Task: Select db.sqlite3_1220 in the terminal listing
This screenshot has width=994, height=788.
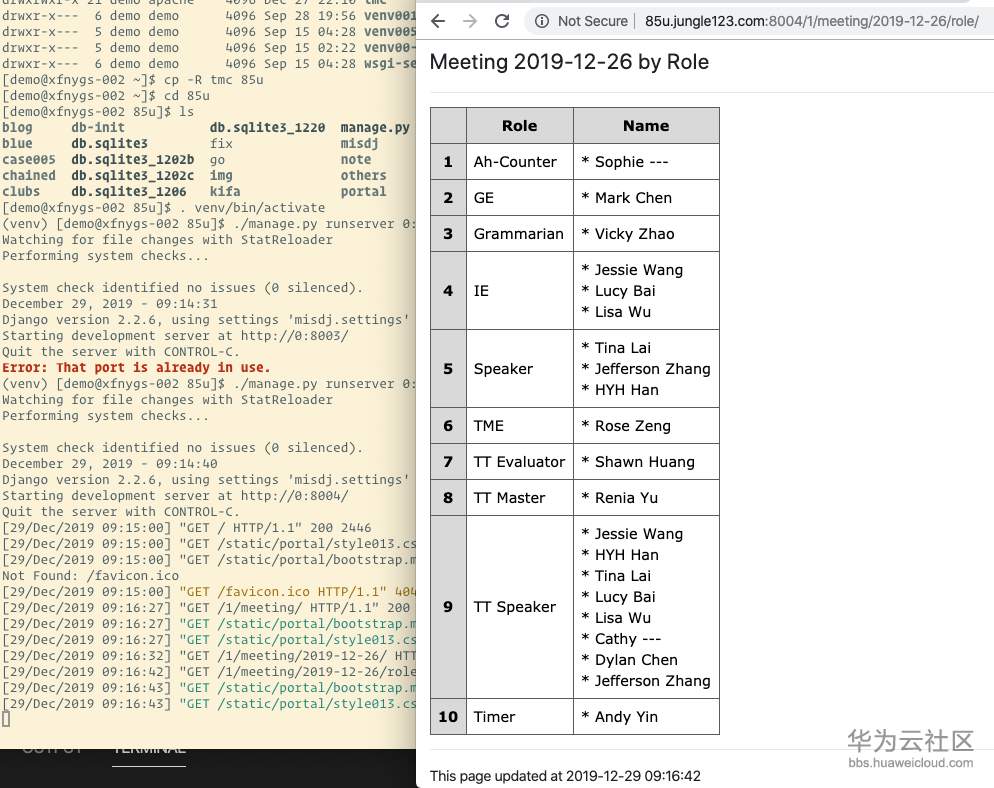Action: click(x=268, y=128)
